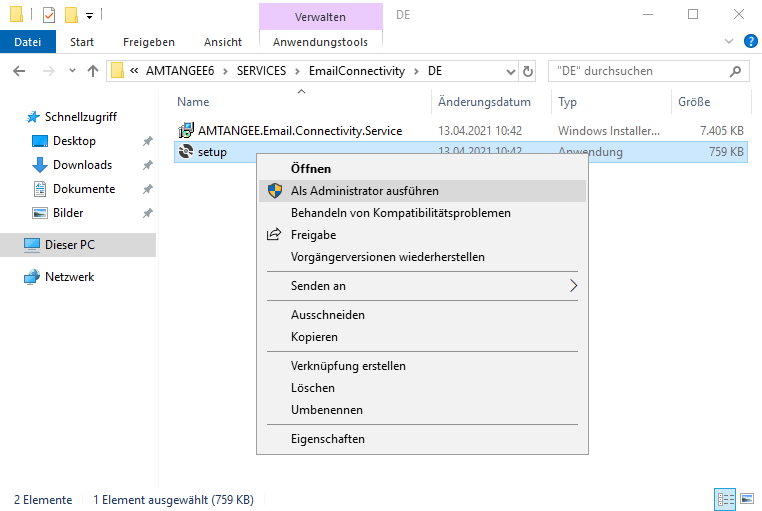Open the Start ribbon tab

pos(82,42)
